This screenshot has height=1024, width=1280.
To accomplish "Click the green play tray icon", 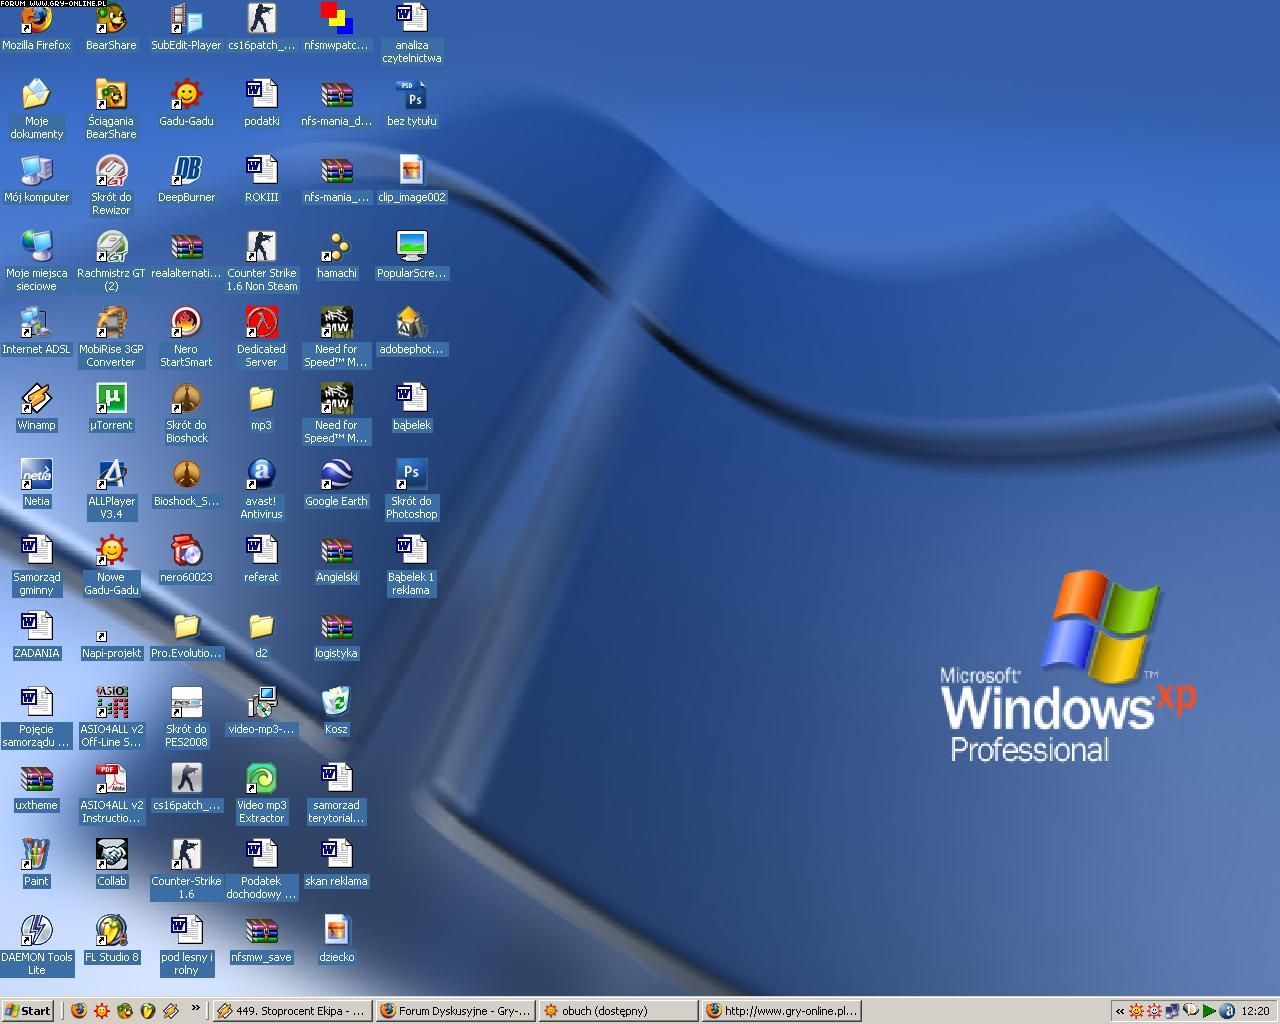I will [x=1210, y=1011].
